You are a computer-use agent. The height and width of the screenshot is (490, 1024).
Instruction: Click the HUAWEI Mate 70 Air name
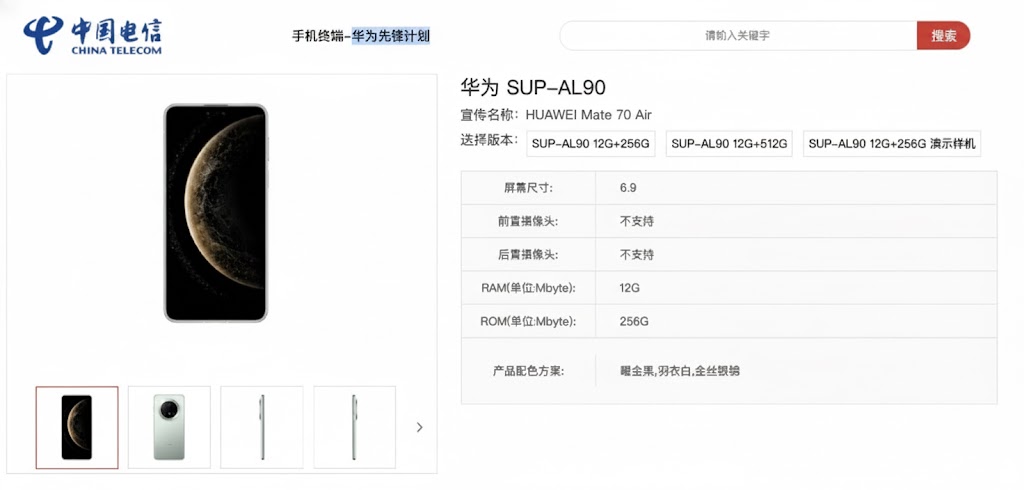tap(588, 115)
